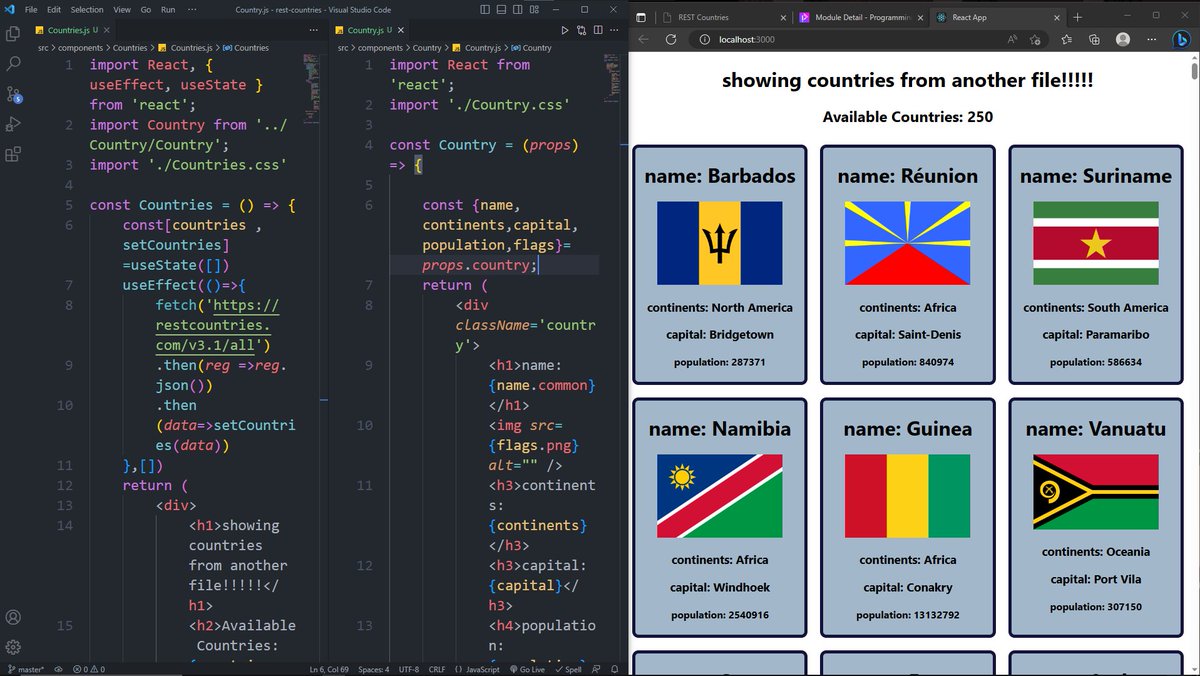1200x676 pixels.
Task: Switch to the Country.js editor tab
Action: (370, 31)
